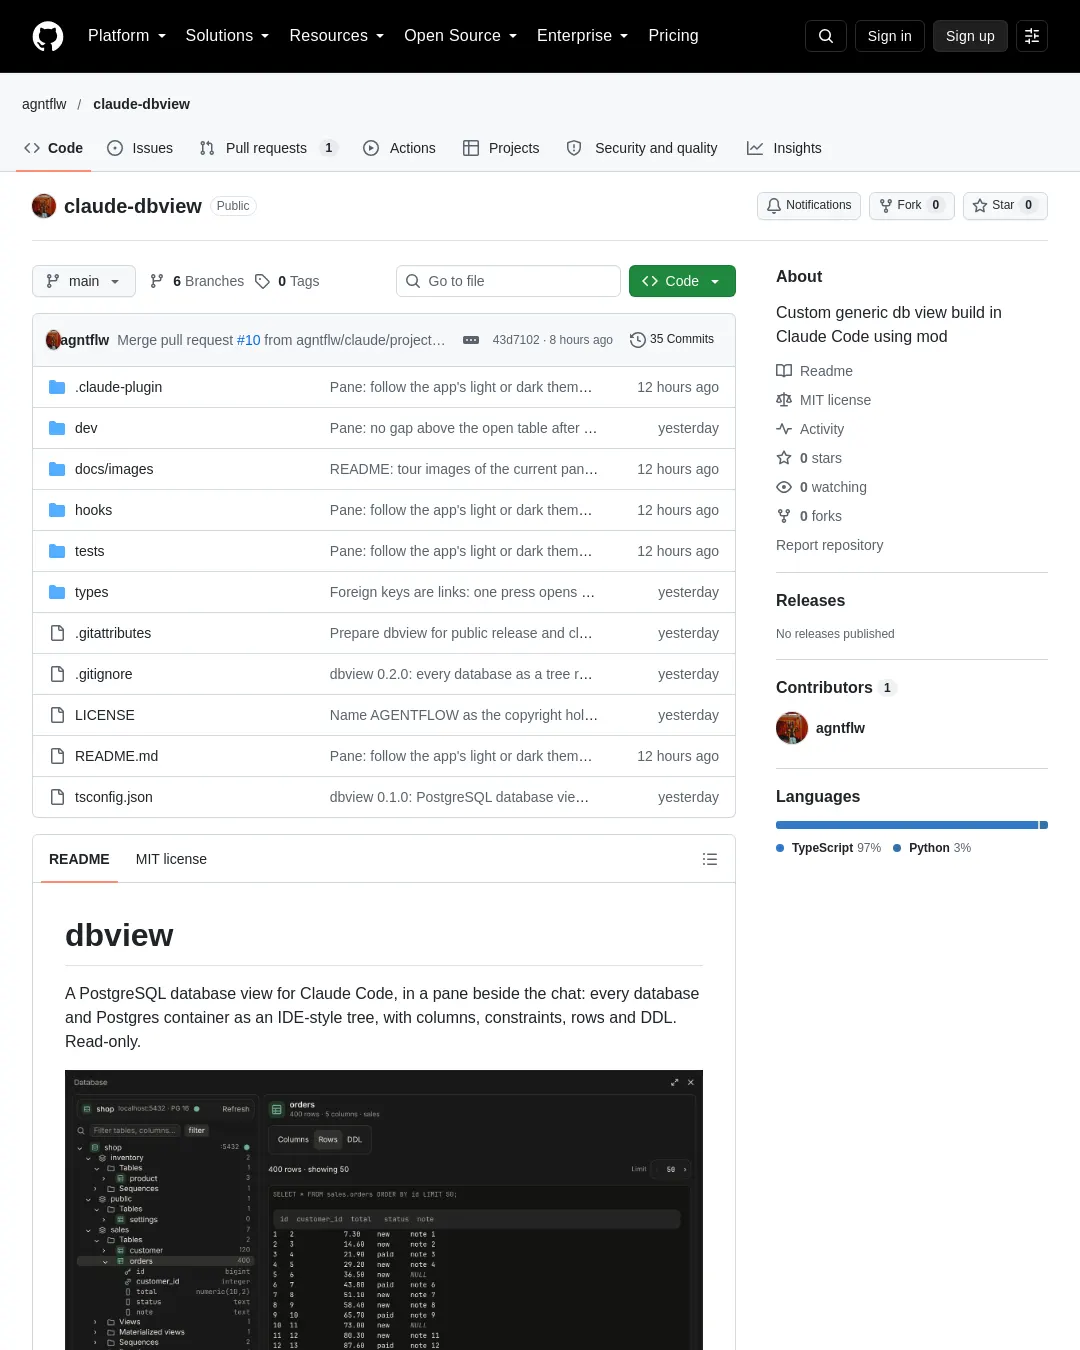Open appearance settings sliders icon

click(x=1032, y=36)
